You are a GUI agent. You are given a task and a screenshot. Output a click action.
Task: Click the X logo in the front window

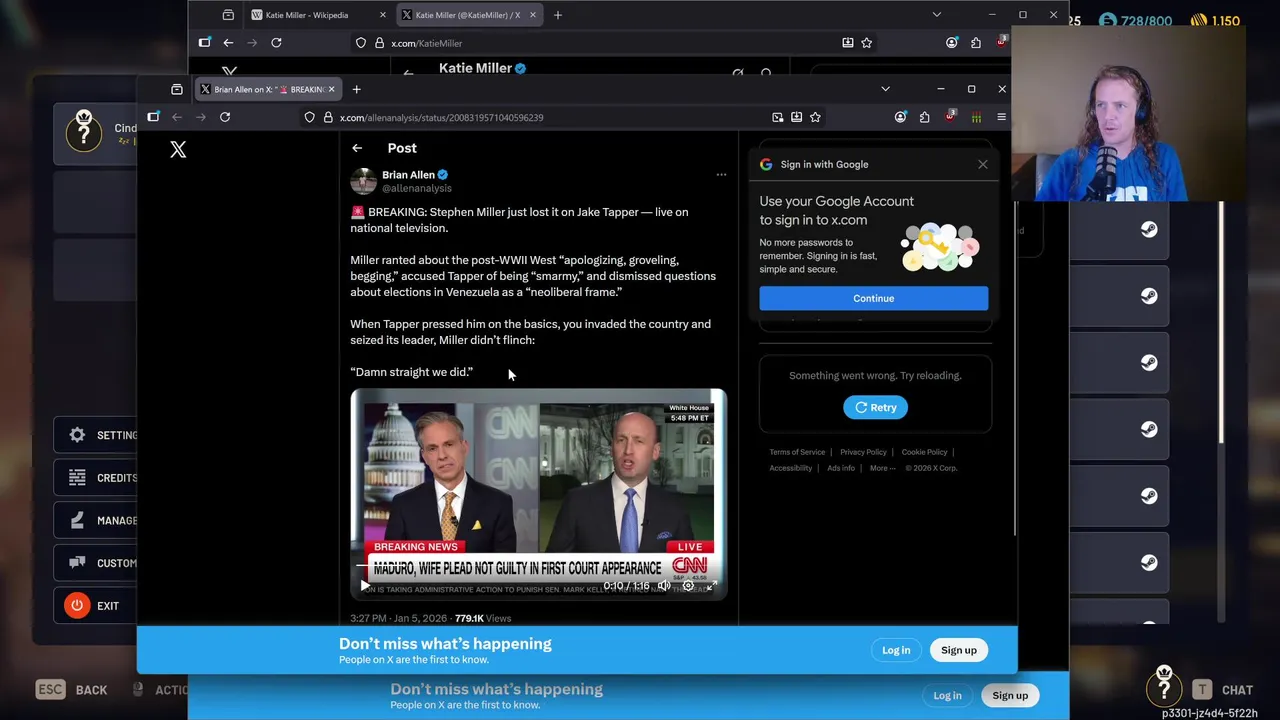pyautogui.click(x=178, y=150)
